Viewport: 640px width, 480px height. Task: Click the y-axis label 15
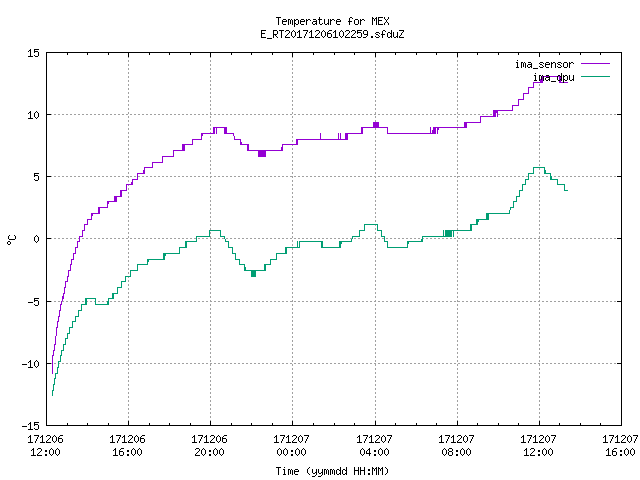33,53
